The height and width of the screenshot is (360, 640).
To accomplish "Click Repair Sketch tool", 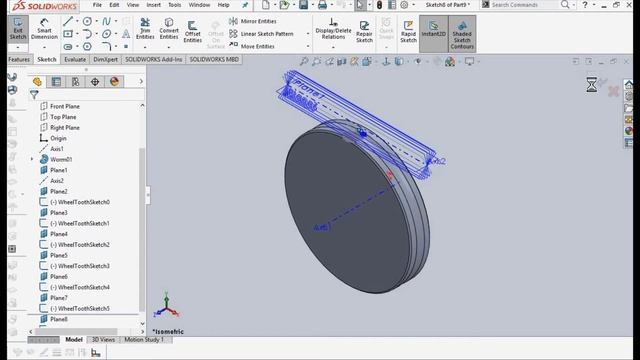I will (364, 31).
